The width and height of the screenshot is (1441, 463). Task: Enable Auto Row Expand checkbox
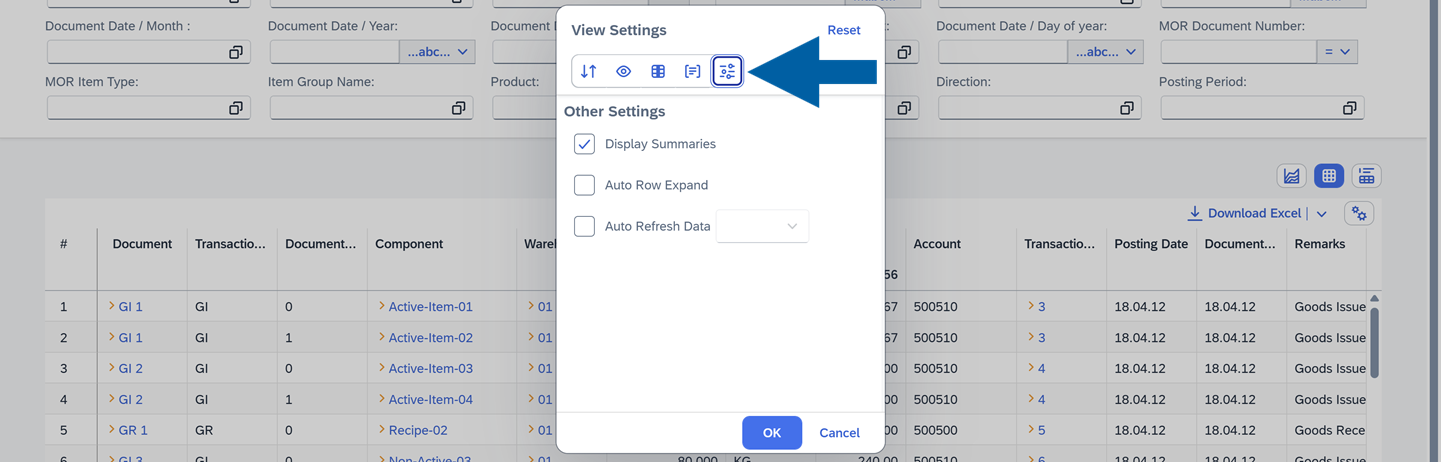tap(584, 185)
